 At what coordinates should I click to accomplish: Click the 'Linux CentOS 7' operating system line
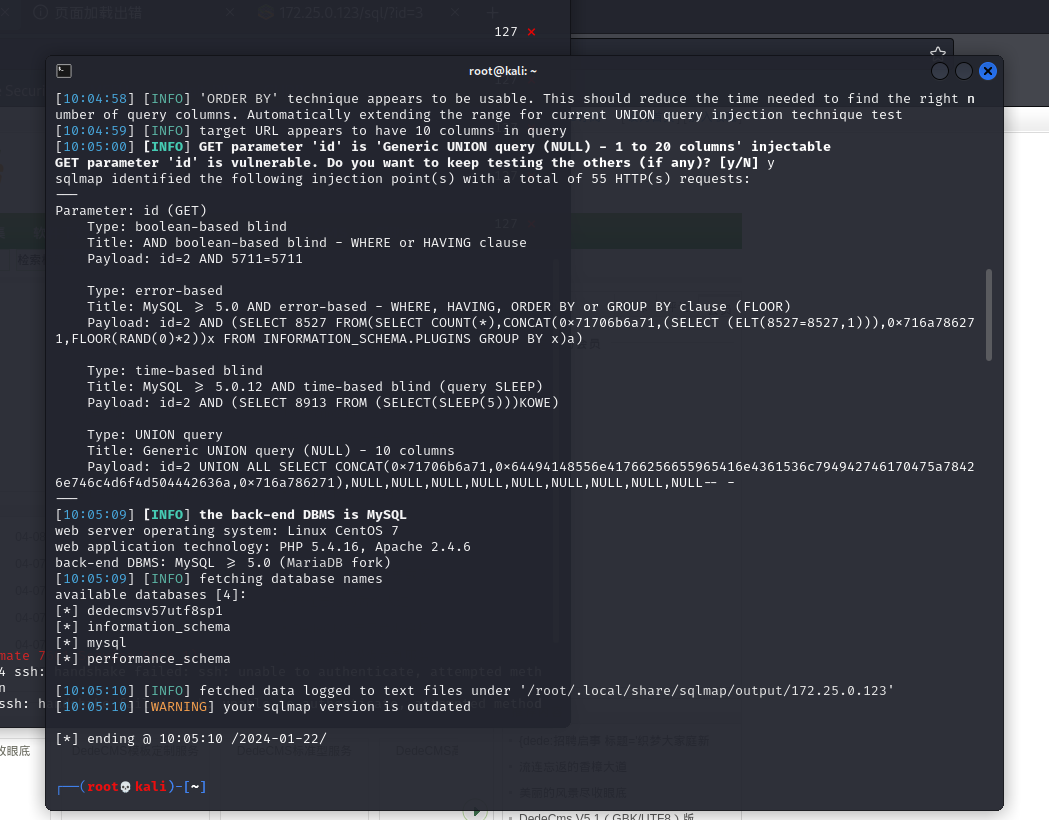(x=227, y=530)
